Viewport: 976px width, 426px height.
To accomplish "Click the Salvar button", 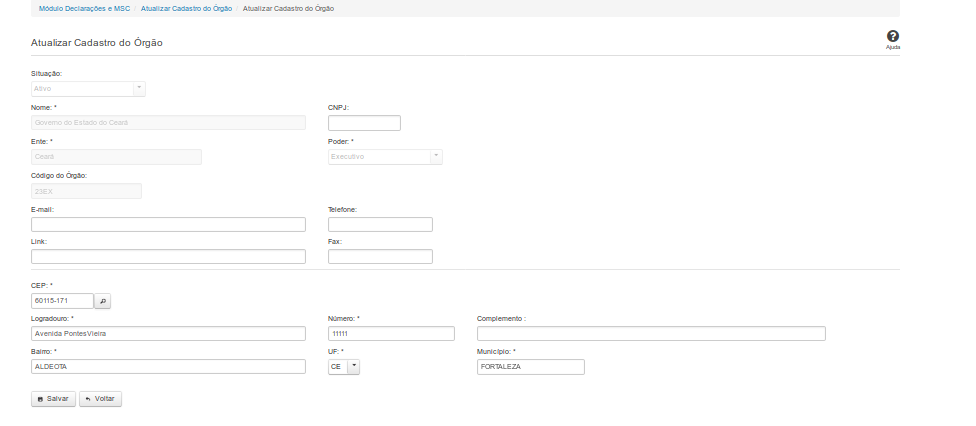I will (53, 399).
